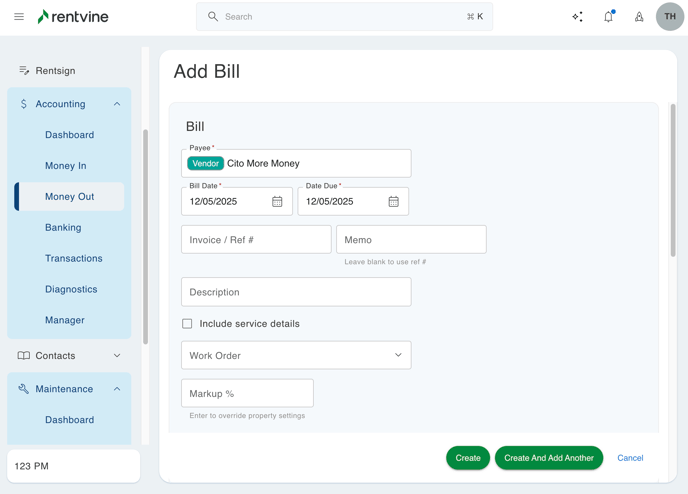Screen dimensions: 688x494
Task: Open Banking in the sidebar
Action: [63, 228]
